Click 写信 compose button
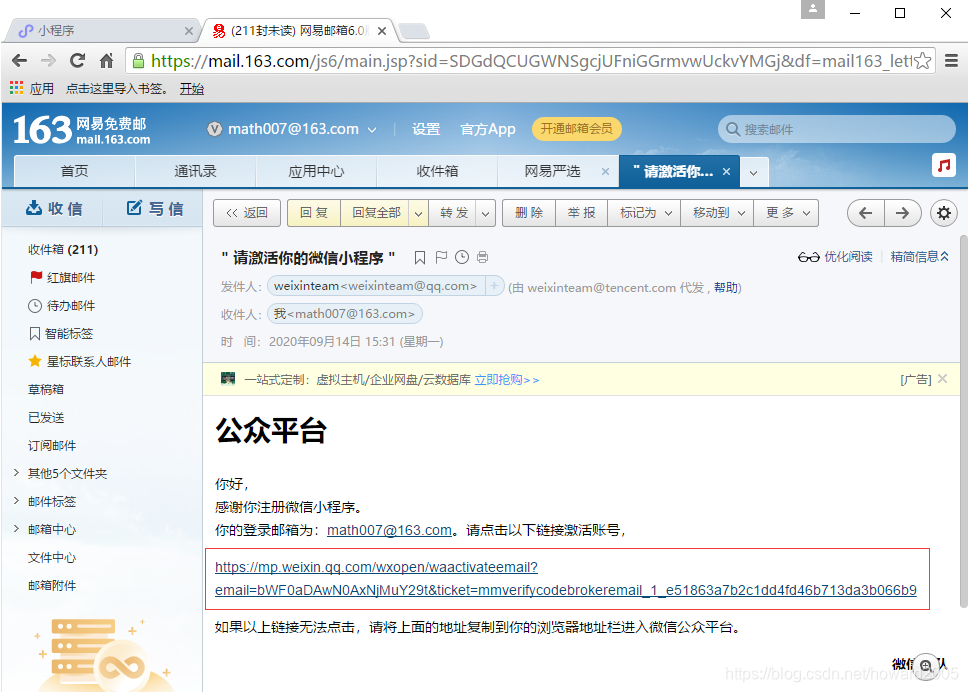Viewport: 968px width, 692px height. 154,209
